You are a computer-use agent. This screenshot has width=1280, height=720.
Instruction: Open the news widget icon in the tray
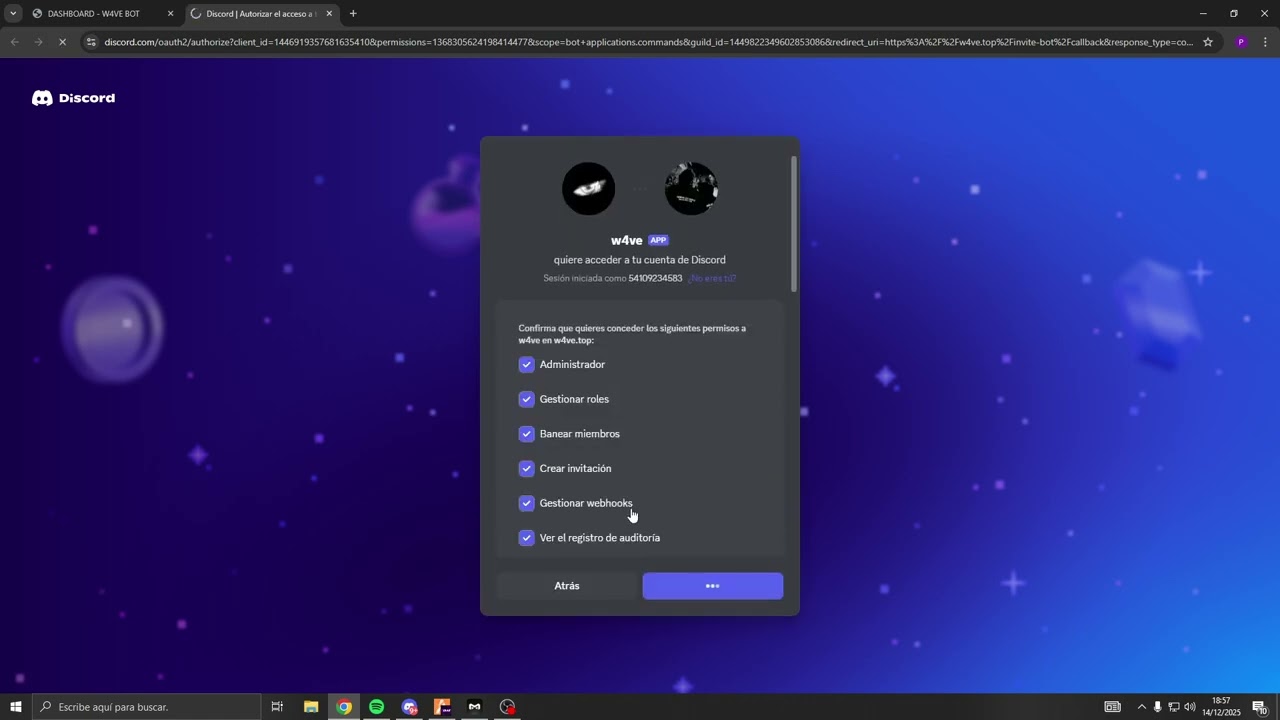click(1112, 707)
